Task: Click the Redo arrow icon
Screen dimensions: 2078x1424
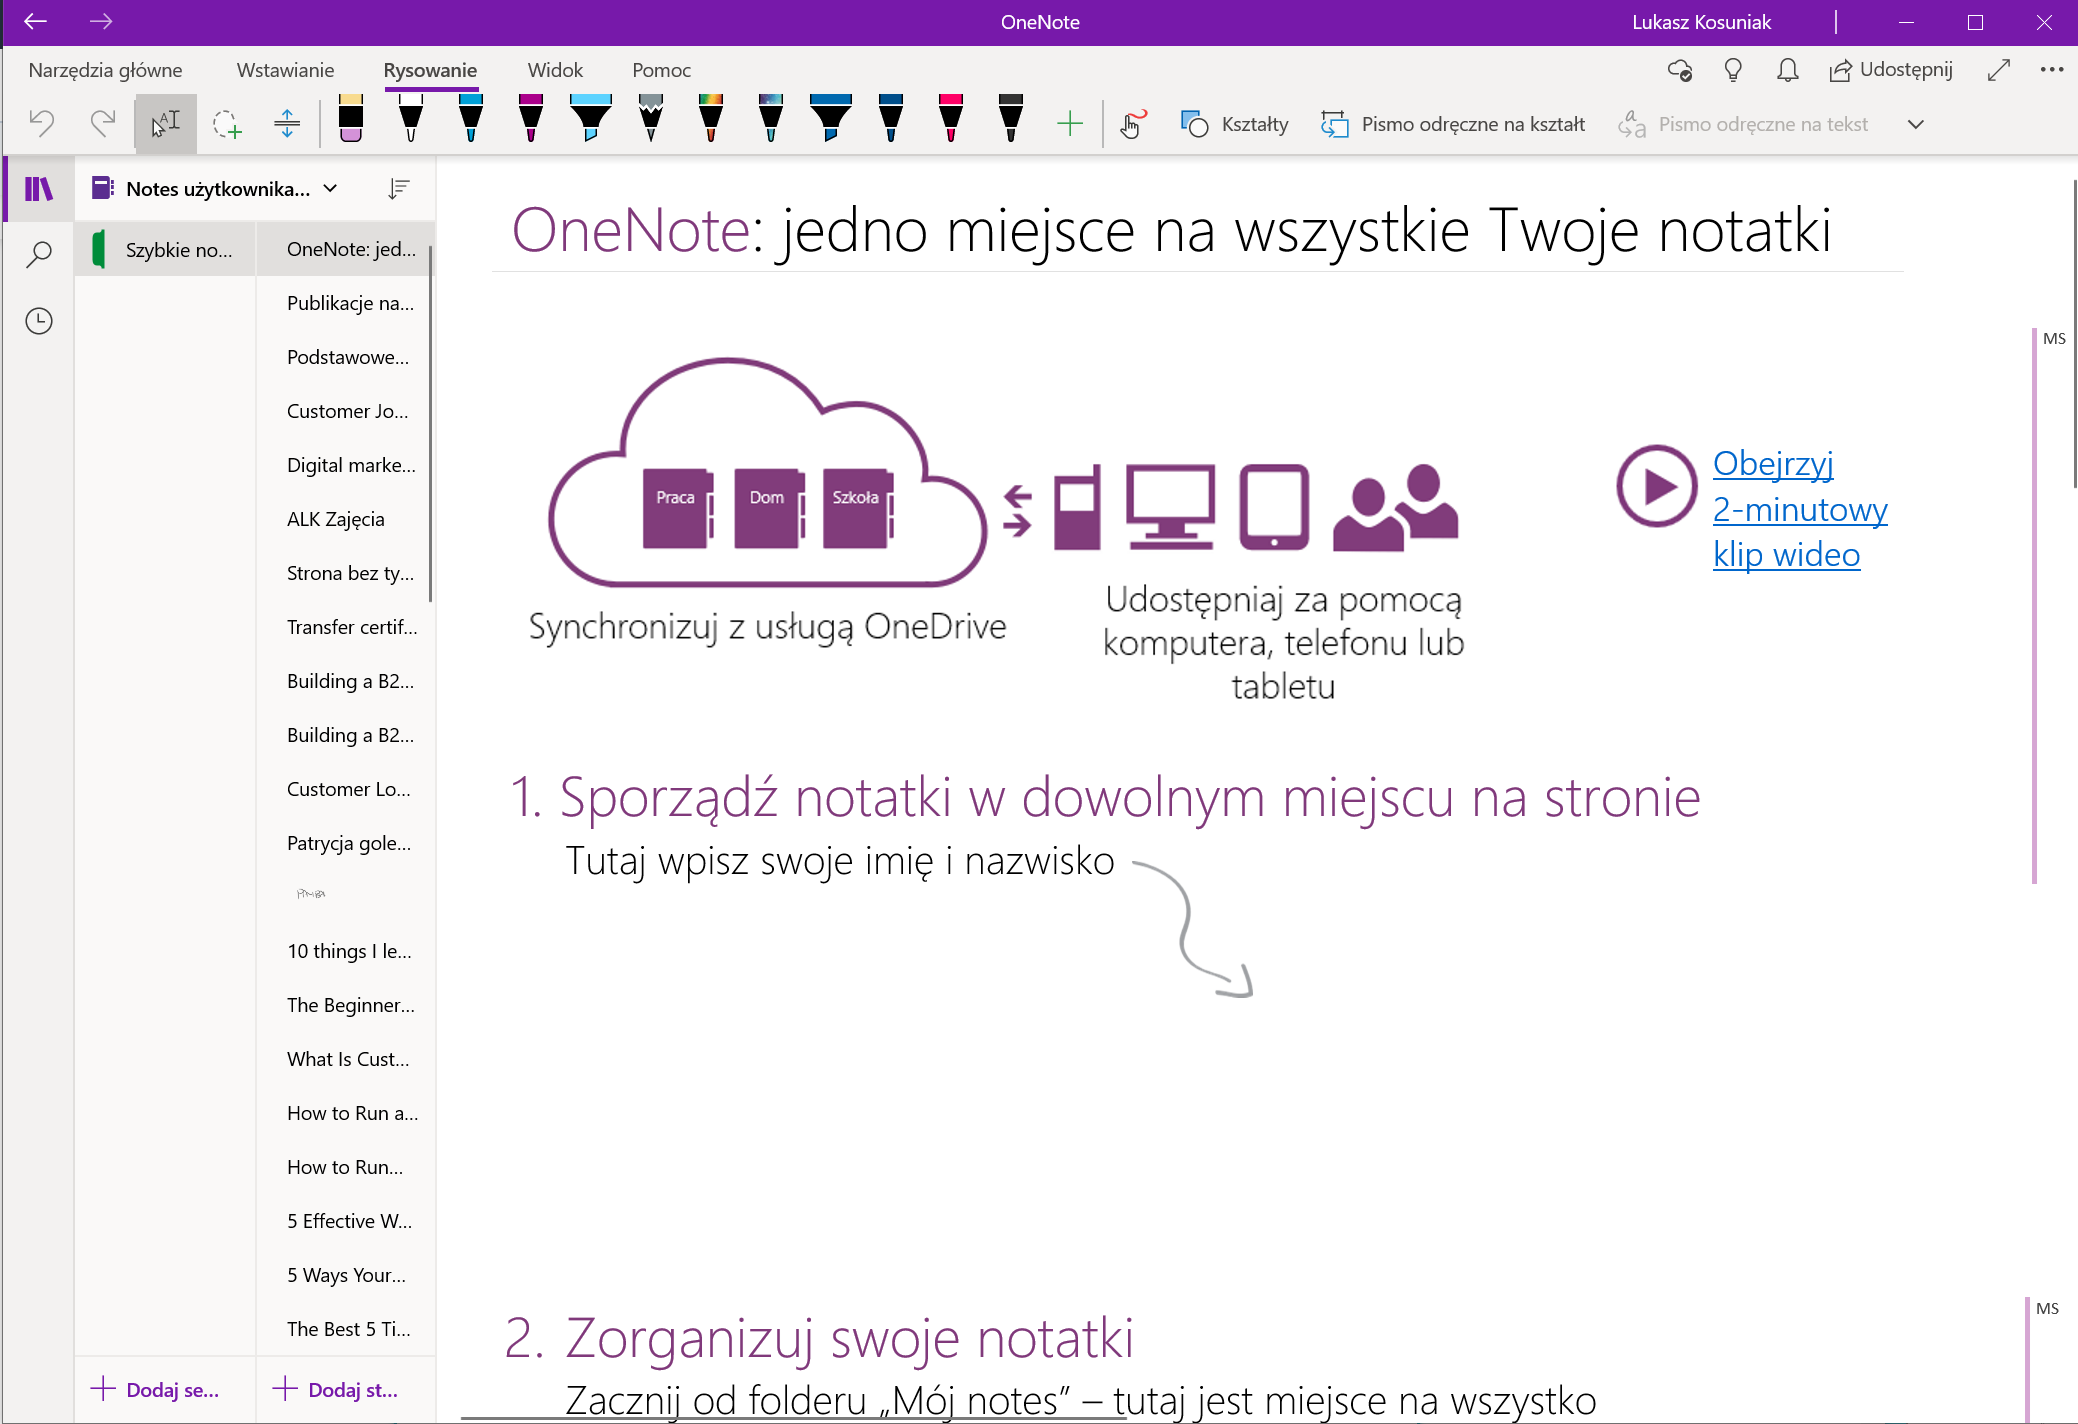Action: coord(103,123)
